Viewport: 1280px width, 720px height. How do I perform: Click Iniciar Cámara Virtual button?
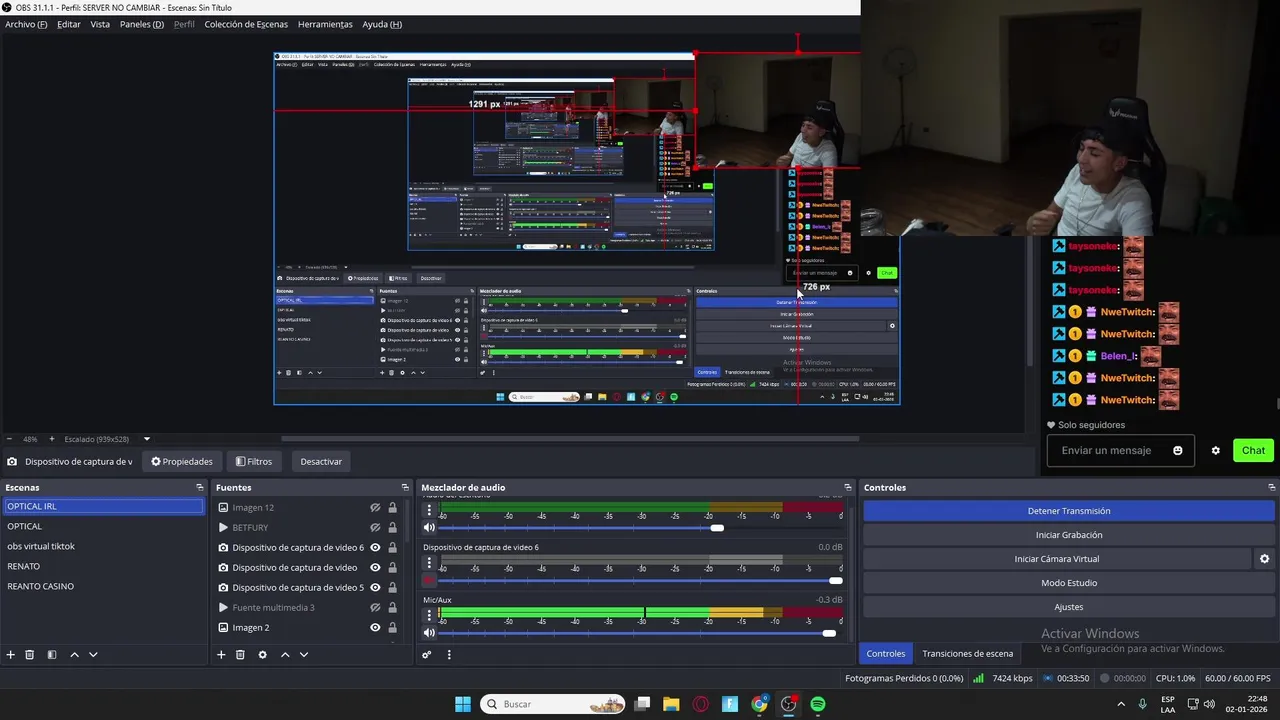(x=1057, y=559)
